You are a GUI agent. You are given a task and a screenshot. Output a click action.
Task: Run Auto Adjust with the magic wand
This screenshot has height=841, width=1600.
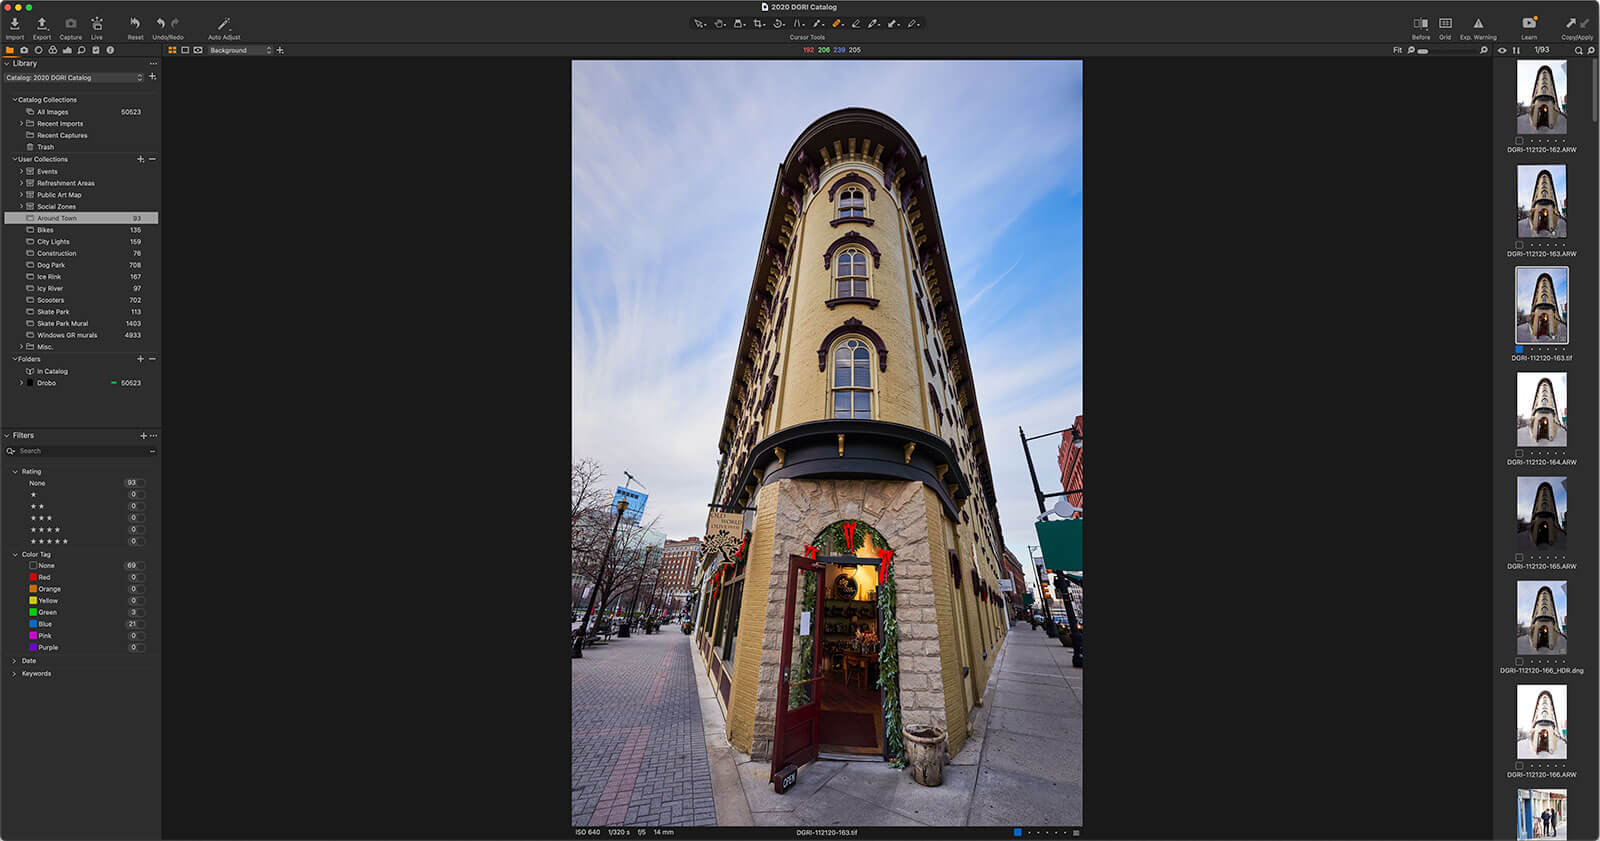coord(224,24)
